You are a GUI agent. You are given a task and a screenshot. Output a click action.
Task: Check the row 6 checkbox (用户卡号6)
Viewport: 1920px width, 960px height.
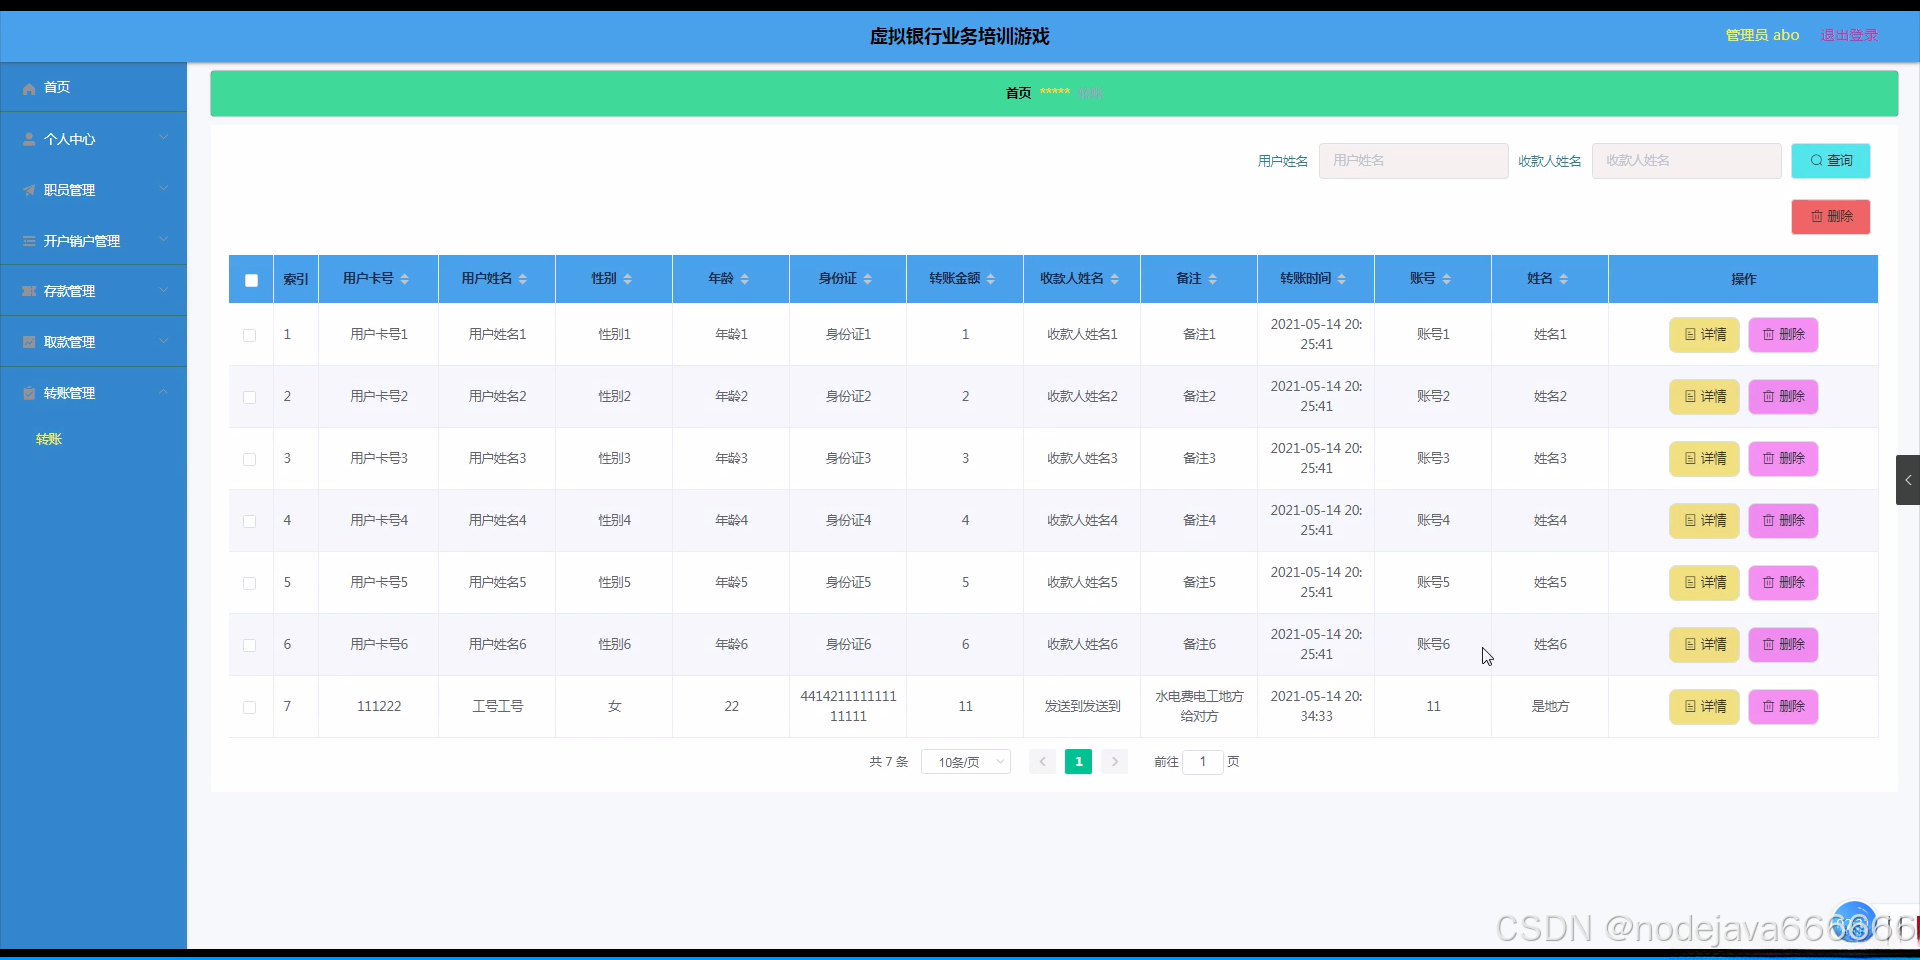click(x=250, y=645)
